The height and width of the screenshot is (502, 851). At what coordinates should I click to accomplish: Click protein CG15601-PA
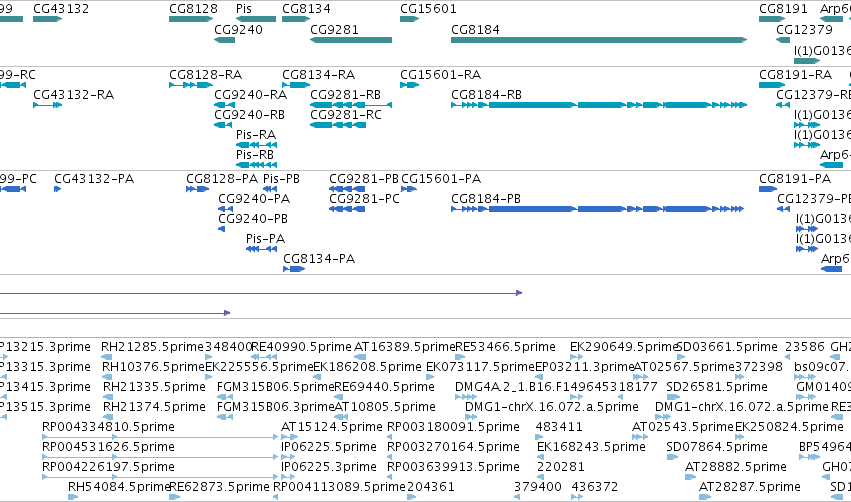(409, 189)
